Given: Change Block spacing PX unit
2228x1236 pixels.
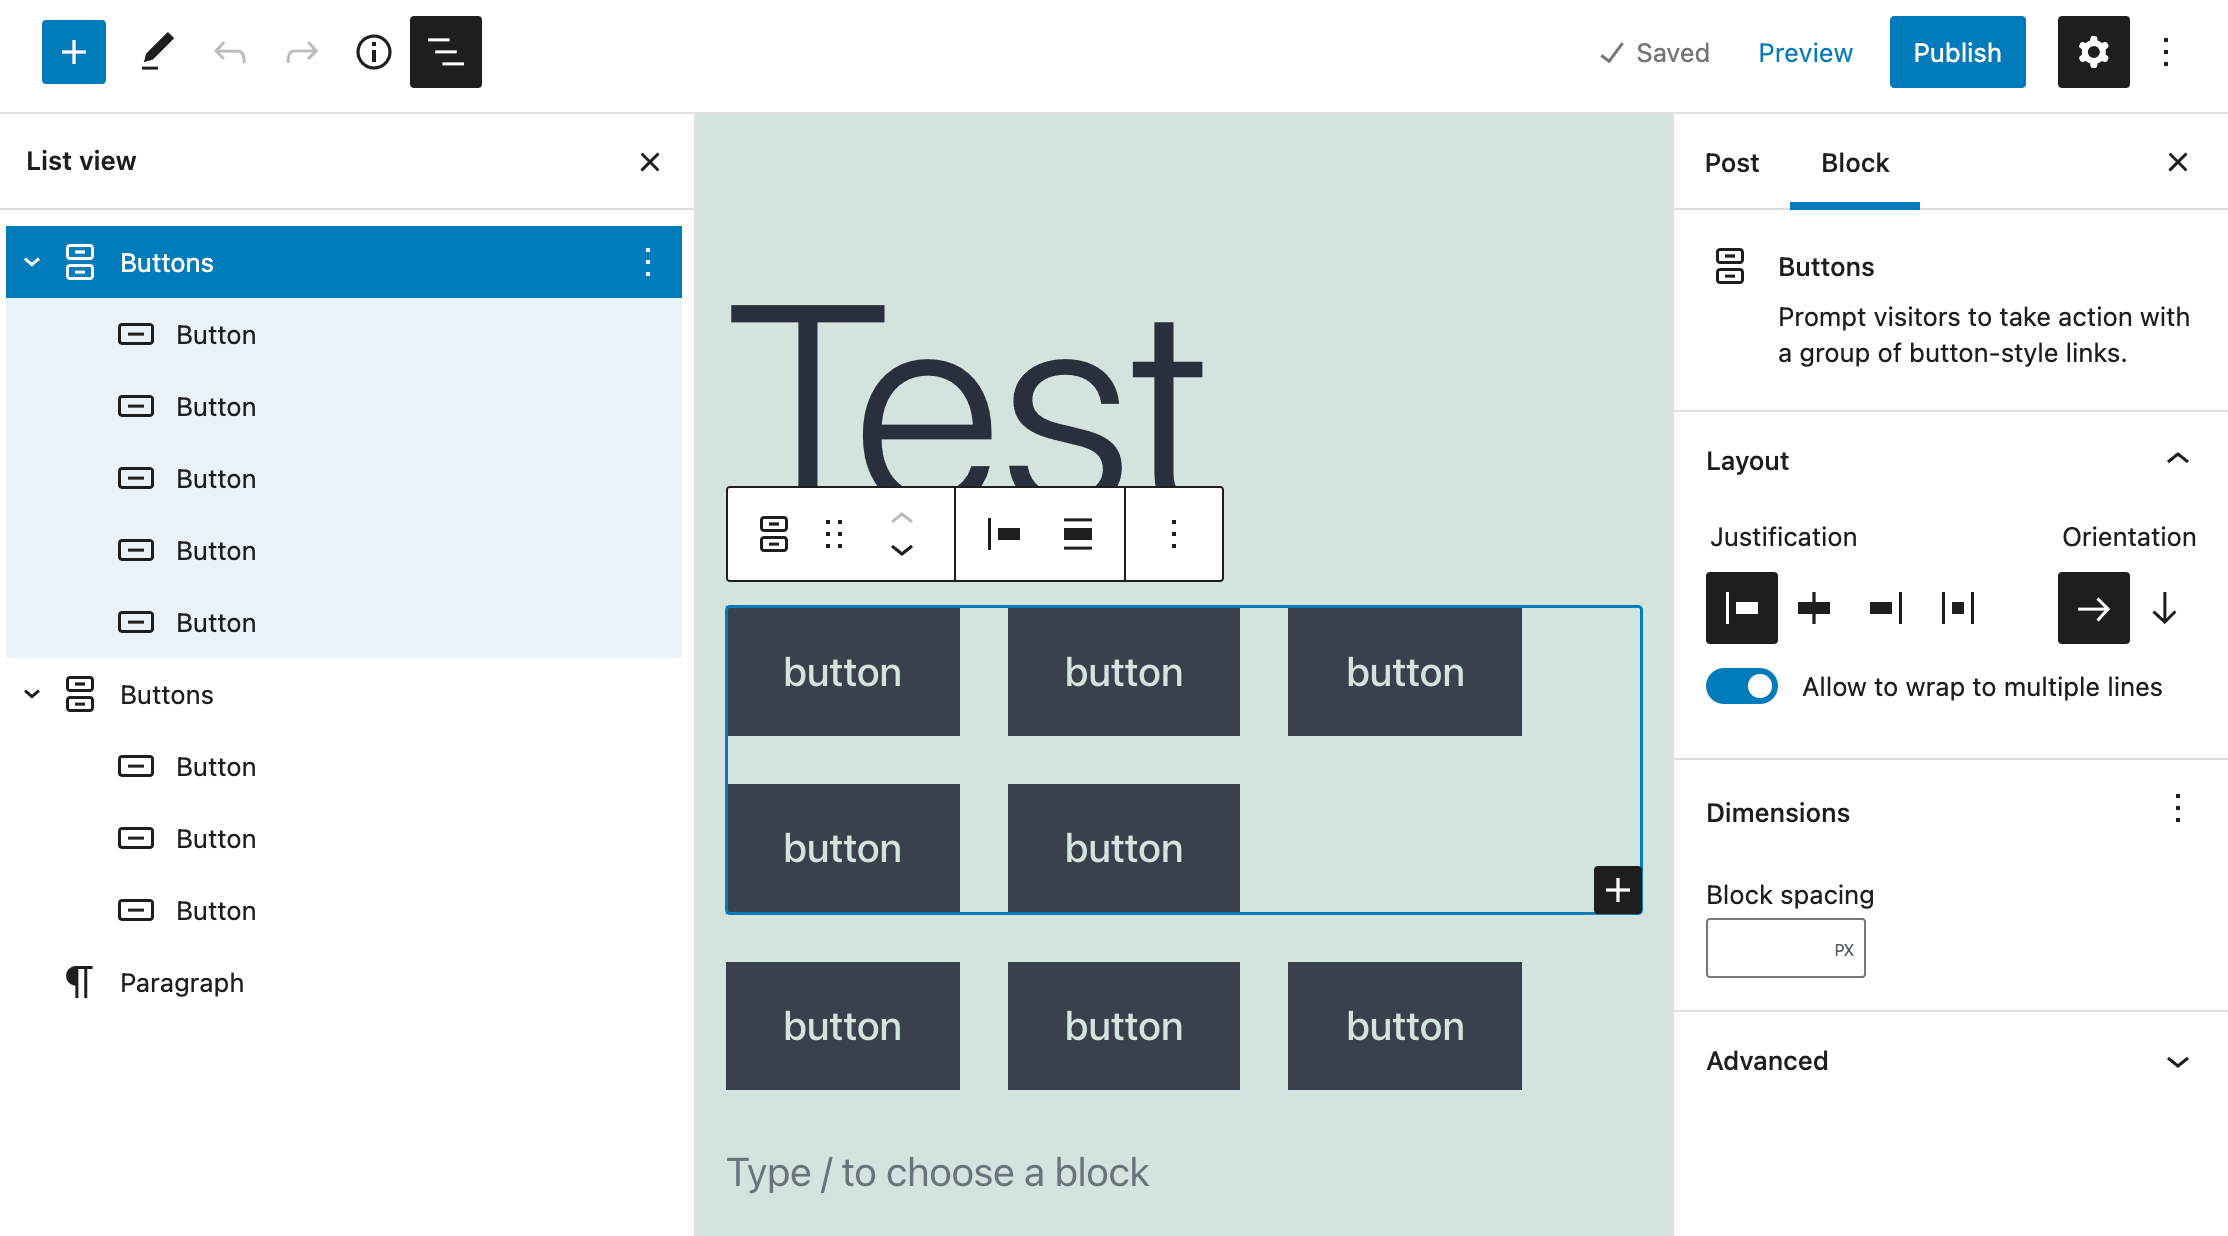Looking at the screenshot, I should [1844, 949].
